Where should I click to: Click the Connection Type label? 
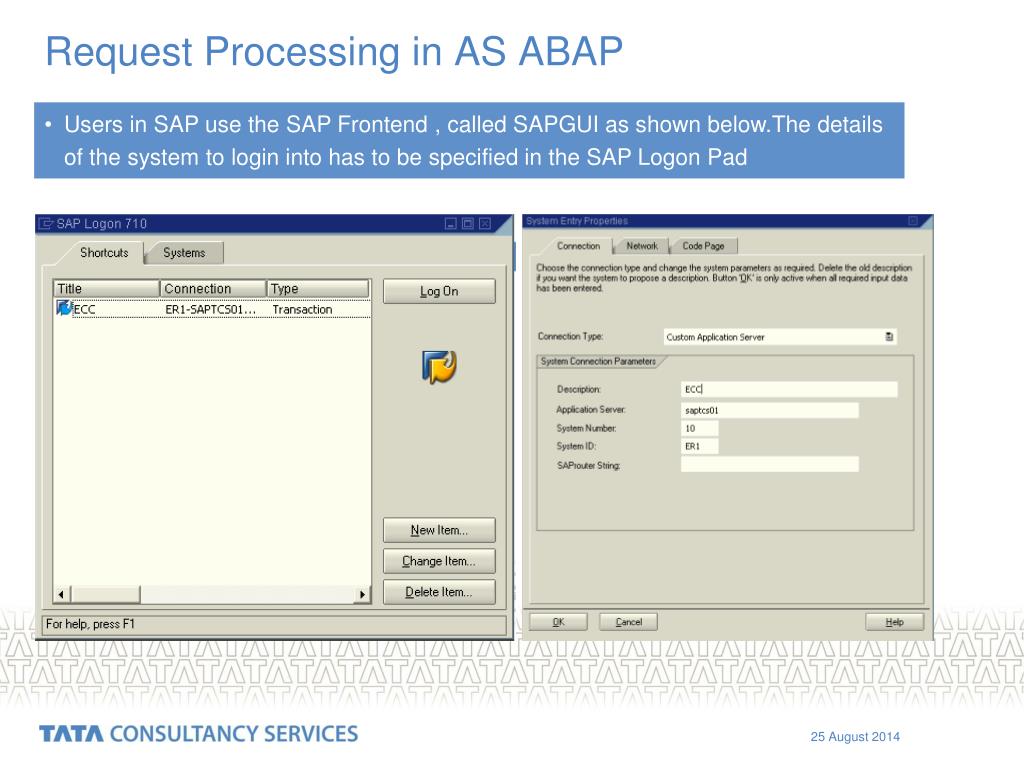click(x=570, y=336)
